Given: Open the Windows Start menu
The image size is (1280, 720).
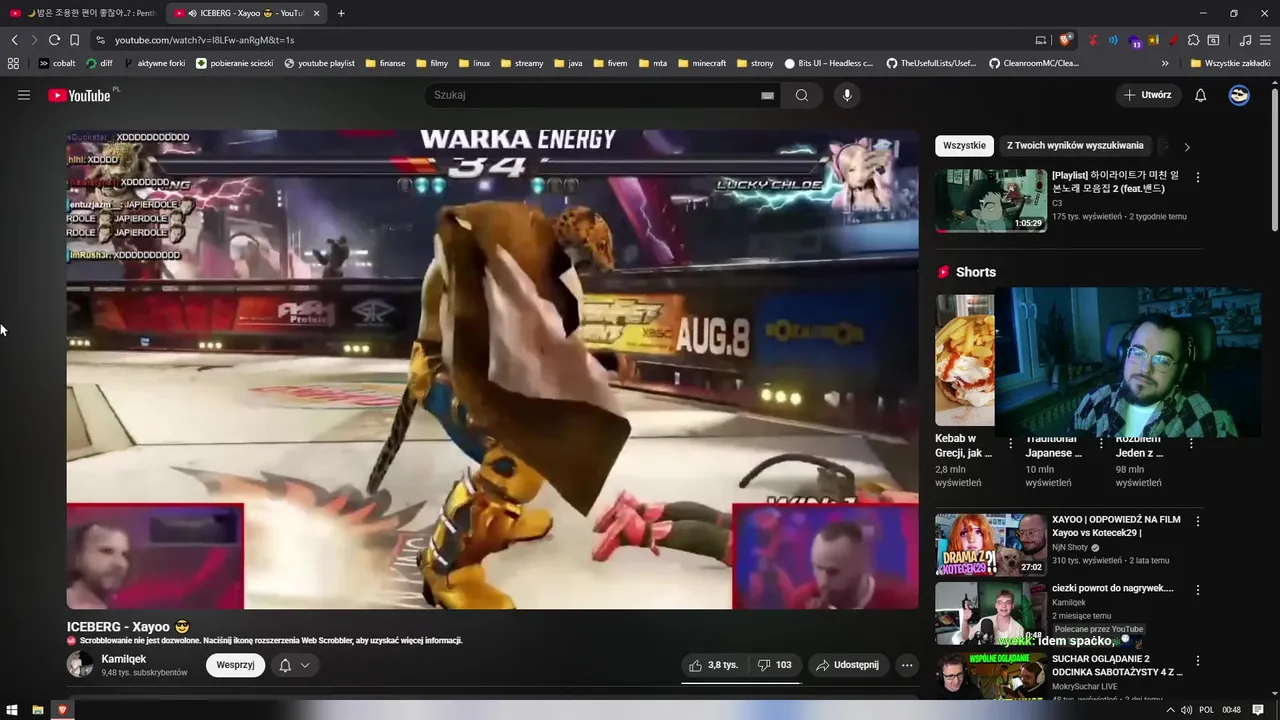Looking at the screenshot, I should click(x=12, y=710).
